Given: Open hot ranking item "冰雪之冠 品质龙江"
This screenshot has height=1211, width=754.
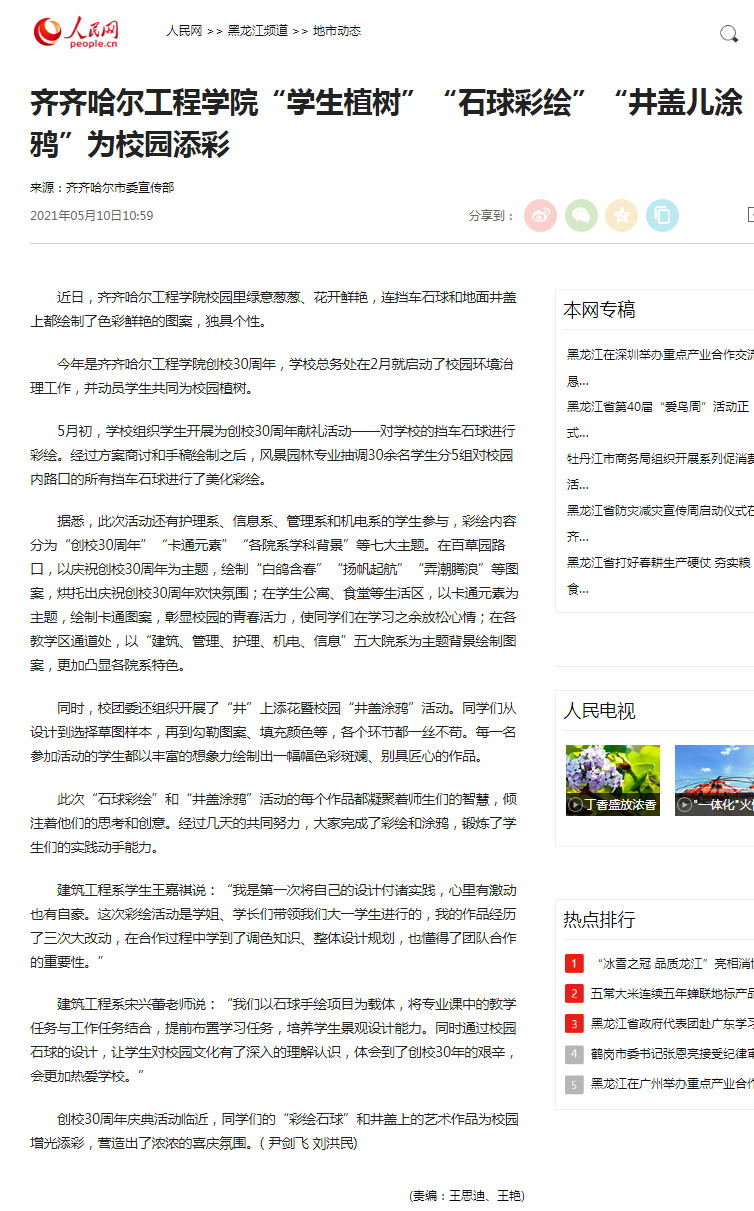Looking at the screenshot, I should click(x=671, y=964).
